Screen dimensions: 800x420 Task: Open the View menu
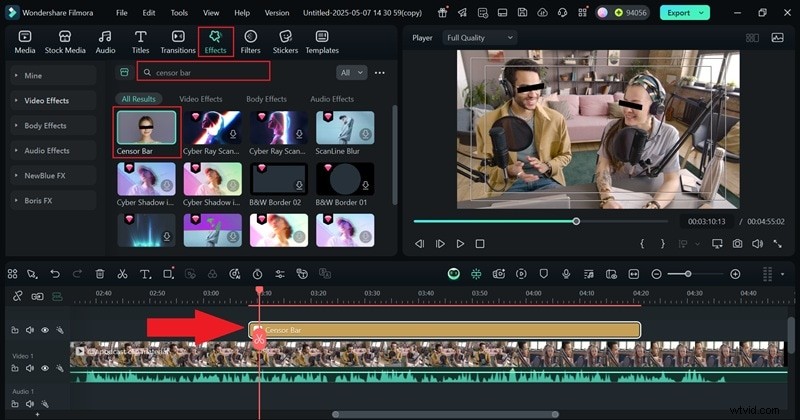click(x=211, y=13)
